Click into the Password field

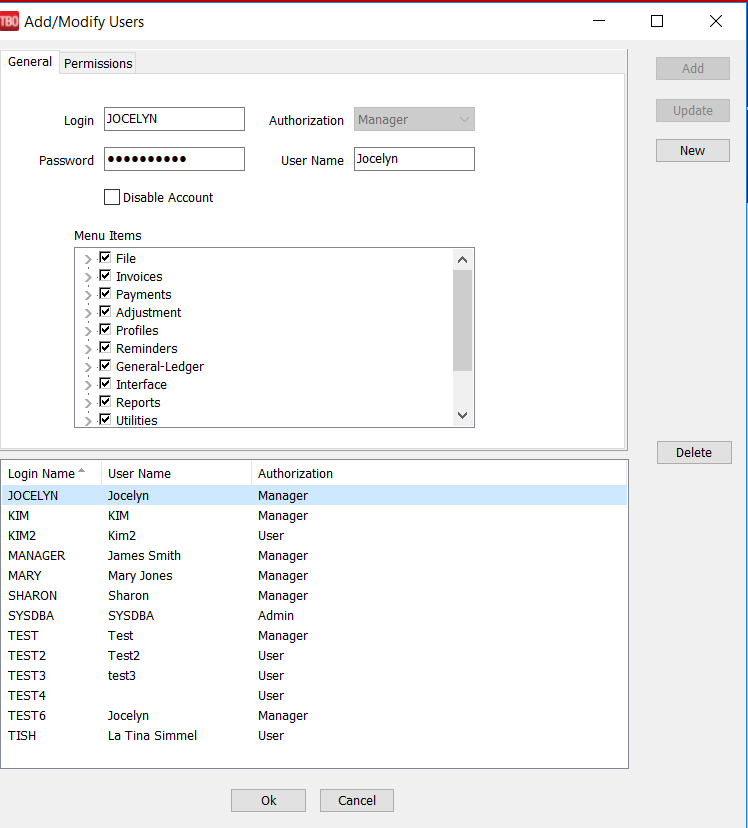point(174,159)
